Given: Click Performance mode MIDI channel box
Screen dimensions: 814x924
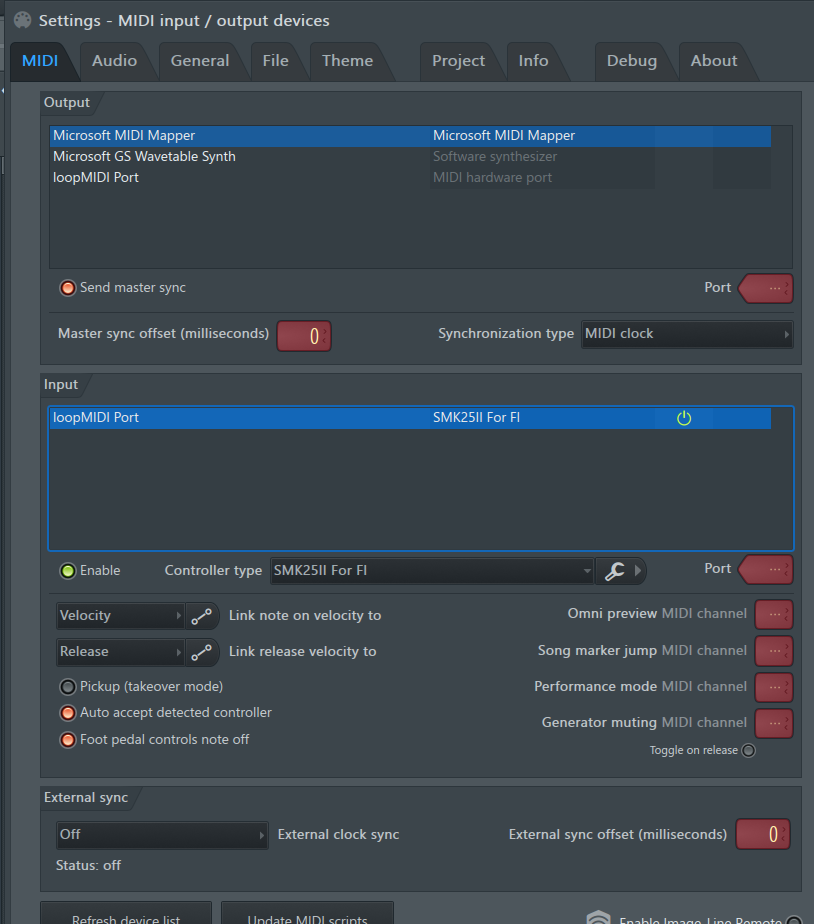Looking at the screenshot, I should click(774, 688).
